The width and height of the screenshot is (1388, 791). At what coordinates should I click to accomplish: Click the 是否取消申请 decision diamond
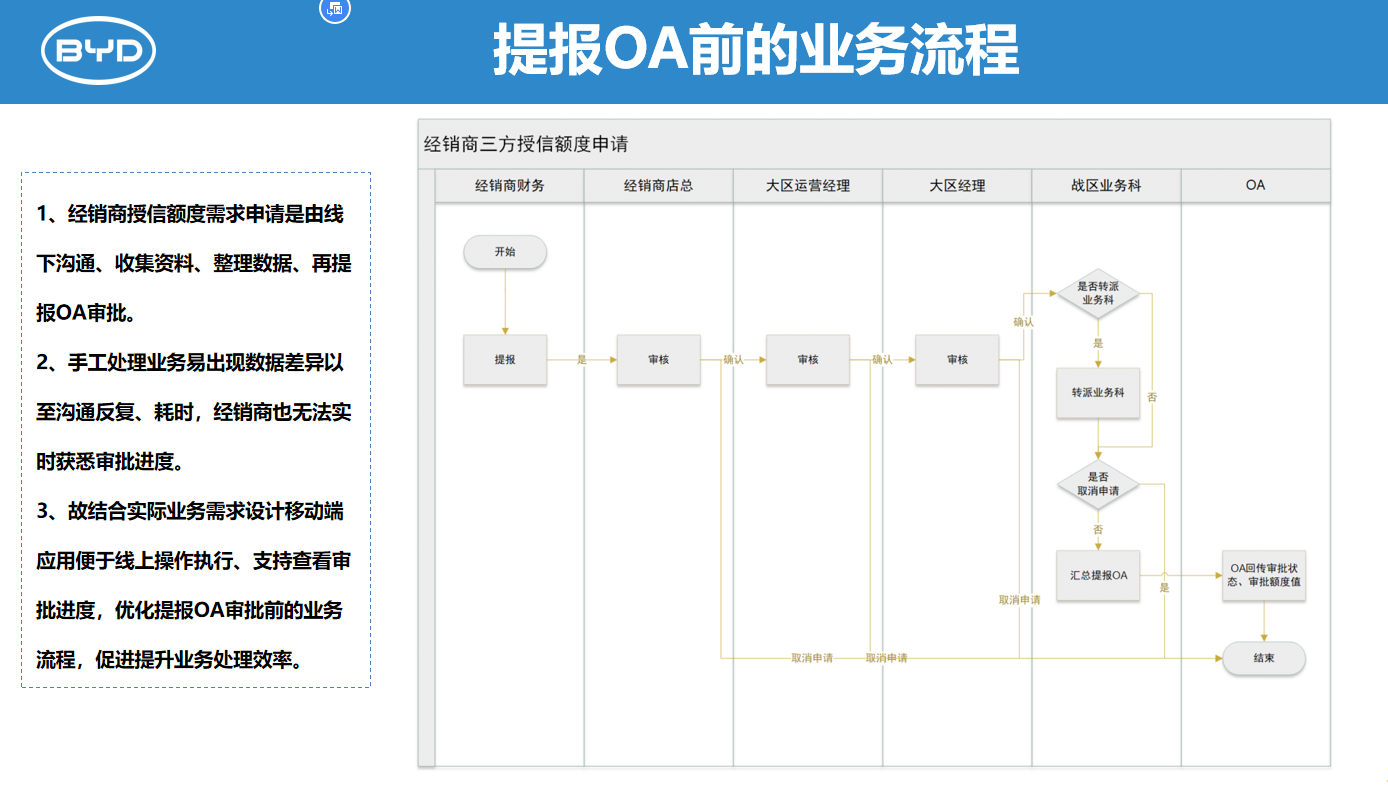click(x=1098, y=484)
